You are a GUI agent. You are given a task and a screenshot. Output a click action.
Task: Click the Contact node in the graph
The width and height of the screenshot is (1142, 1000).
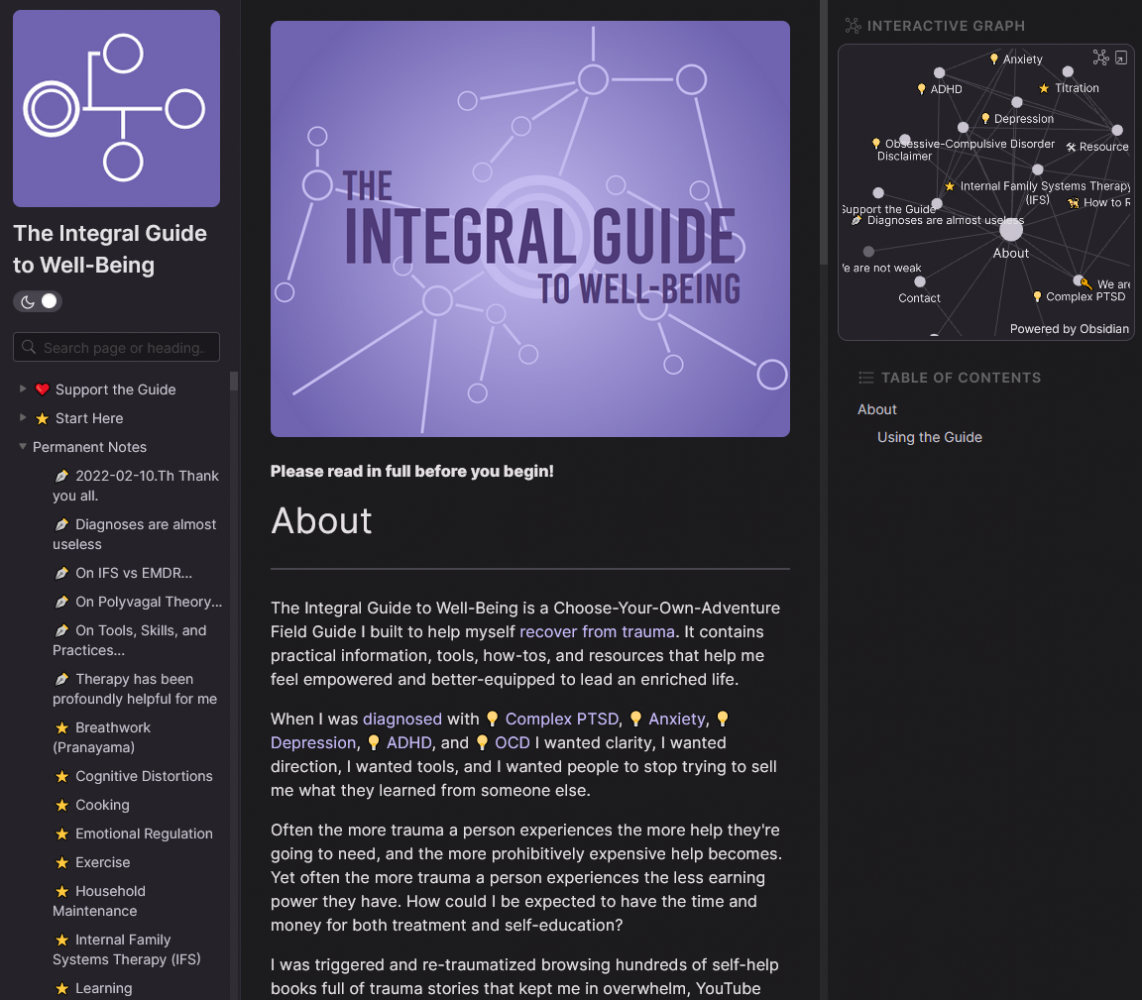click(920, 282)
